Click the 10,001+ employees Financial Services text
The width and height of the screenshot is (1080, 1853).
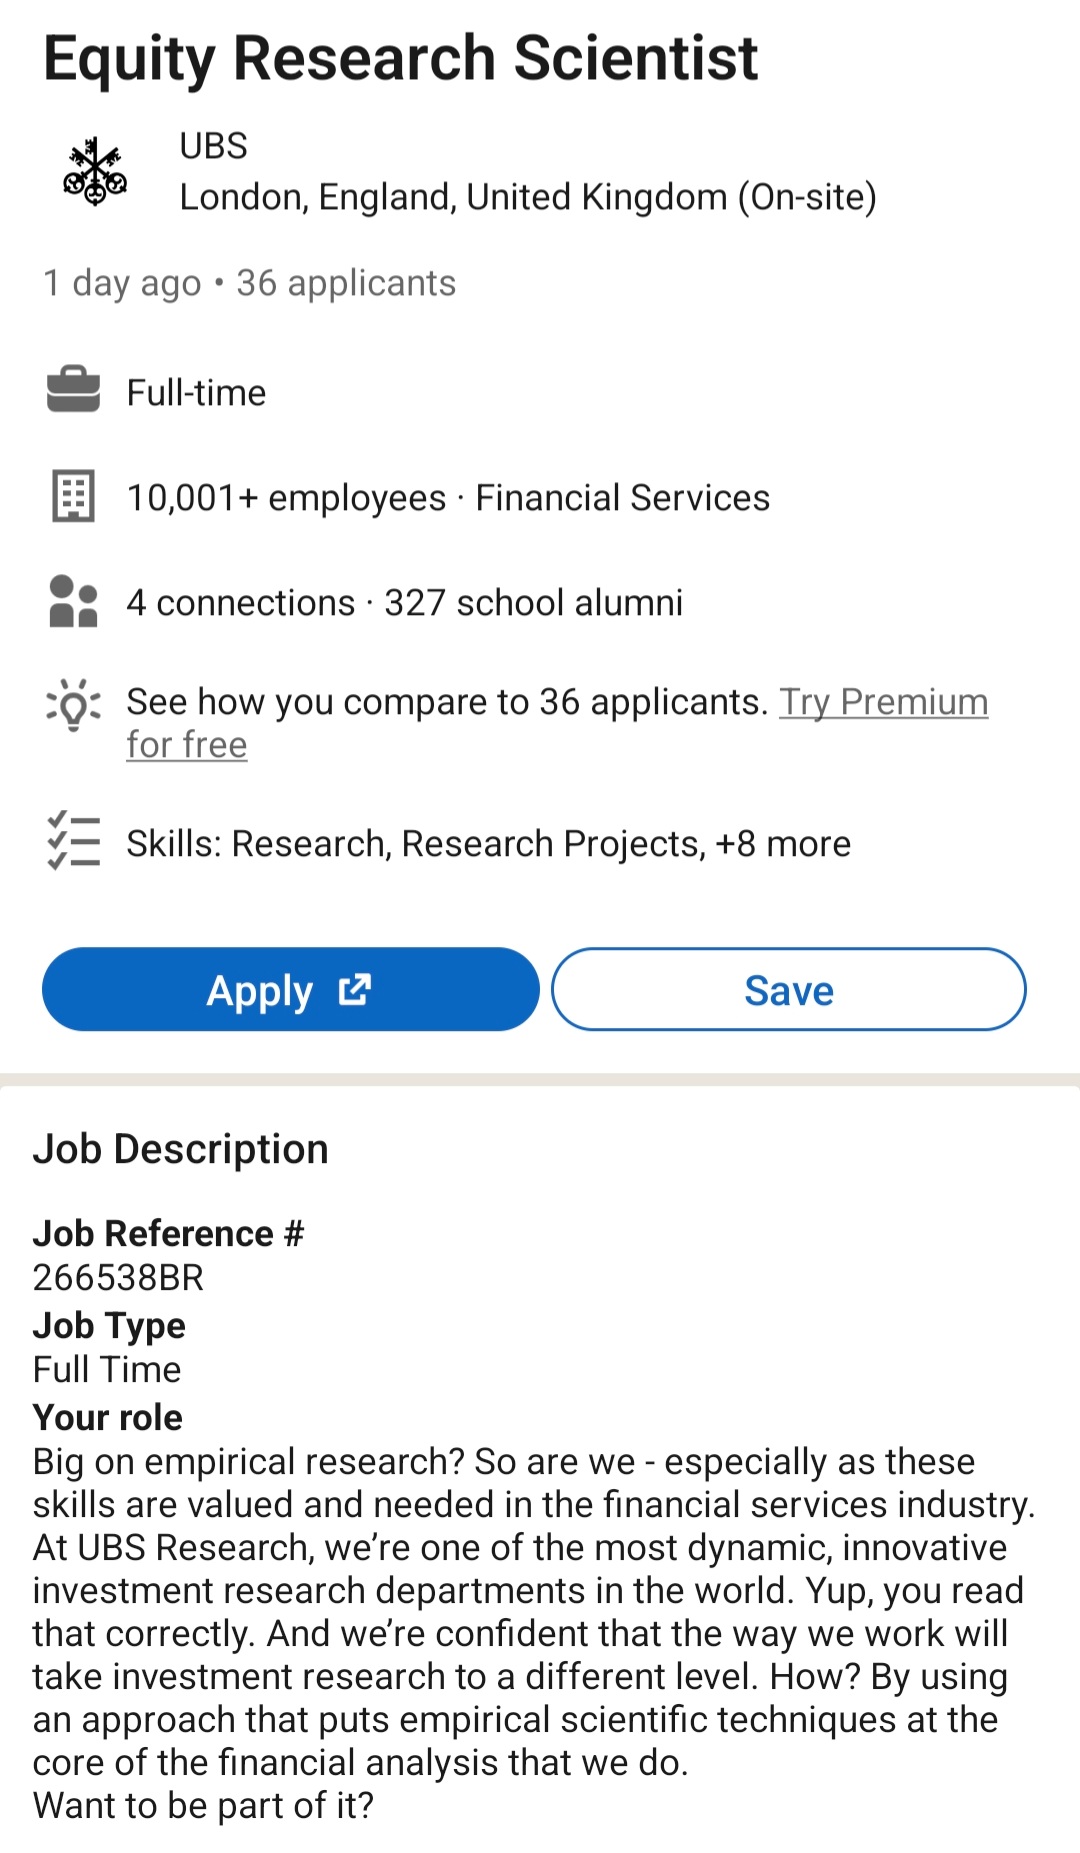[x=448, y=498]
